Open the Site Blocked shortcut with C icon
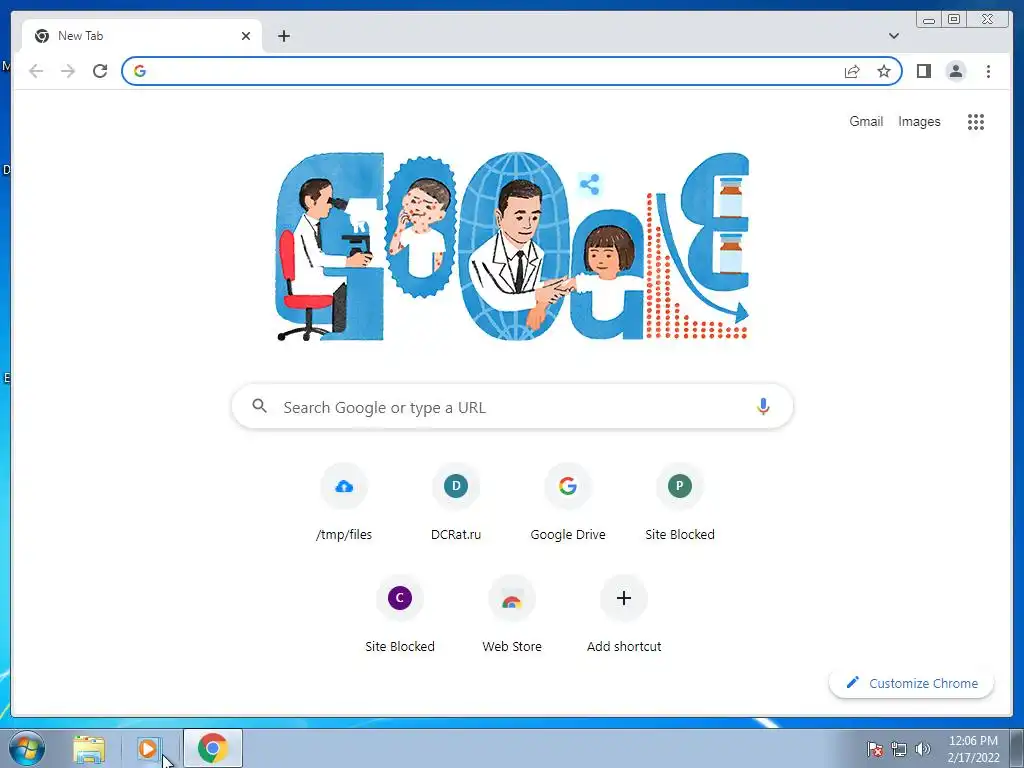1024x768 pixels. [x=400, y=615]
